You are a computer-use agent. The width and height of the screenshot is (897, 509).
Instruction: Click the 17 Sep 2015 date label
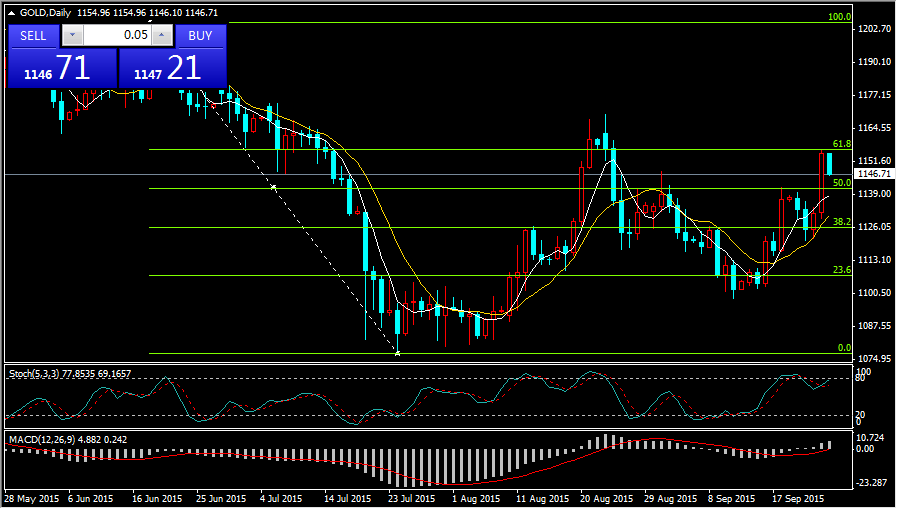(796, 499)
